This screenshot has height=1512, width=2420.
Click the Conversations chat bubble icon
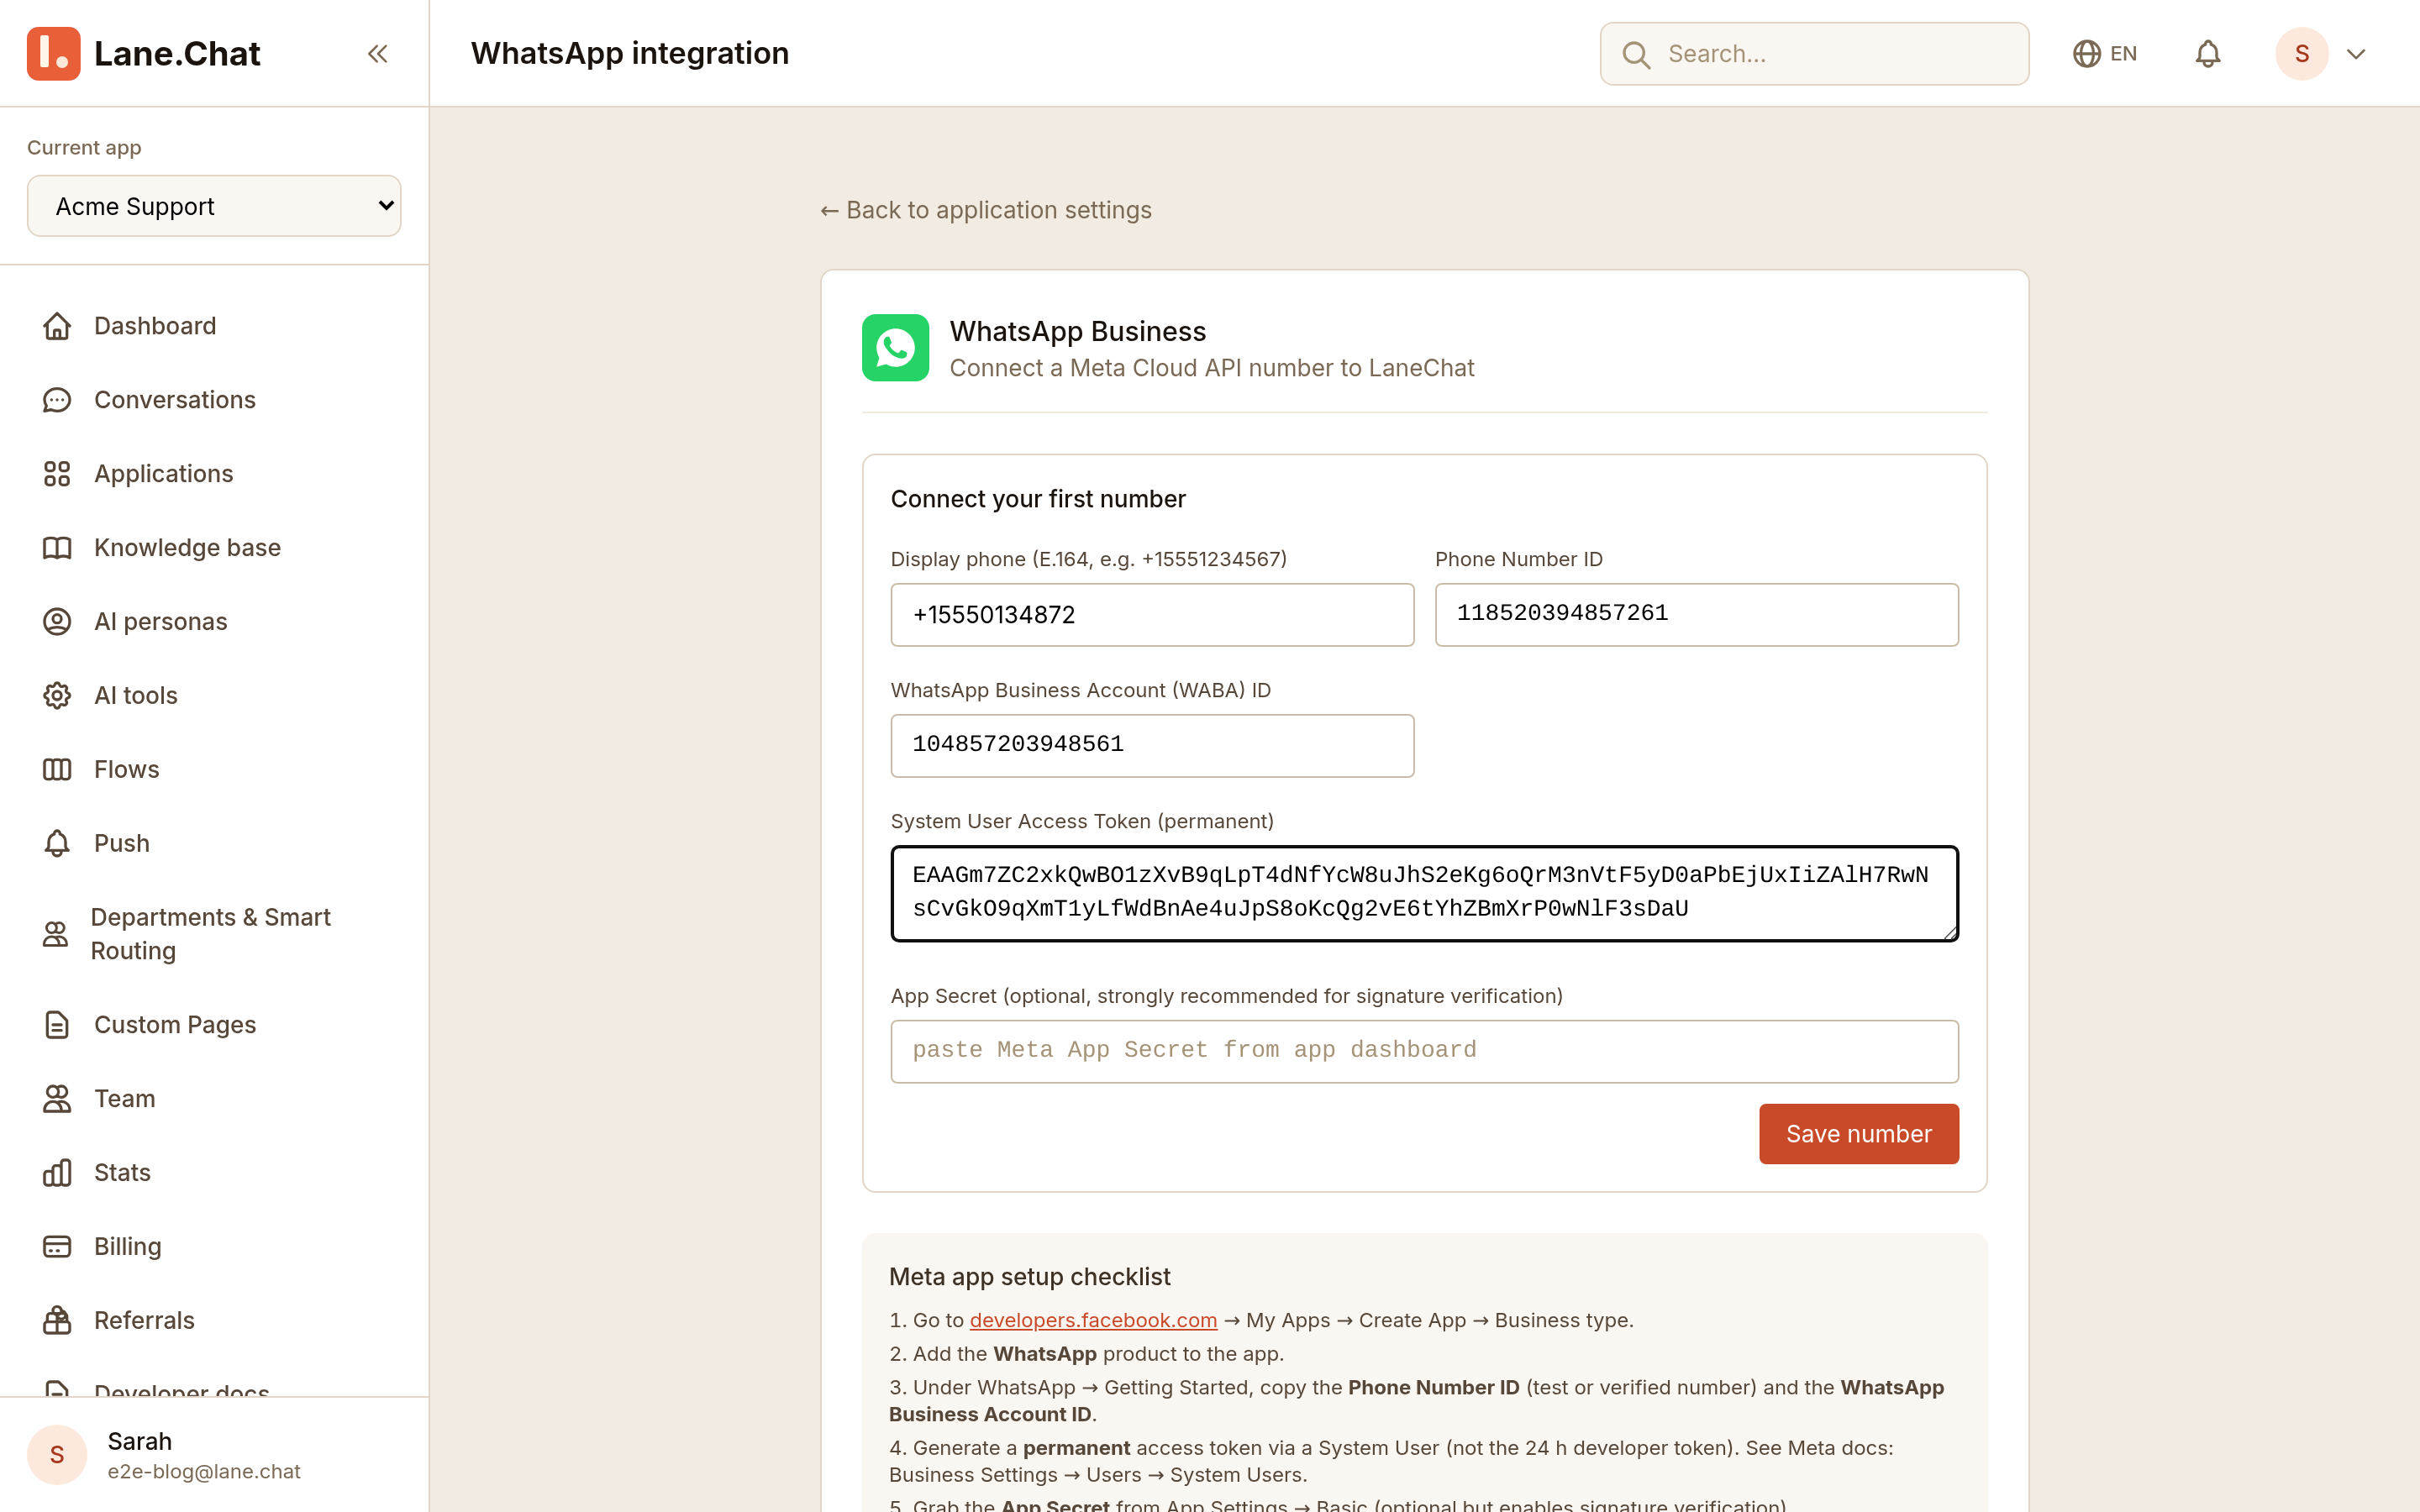coord(57,400)
